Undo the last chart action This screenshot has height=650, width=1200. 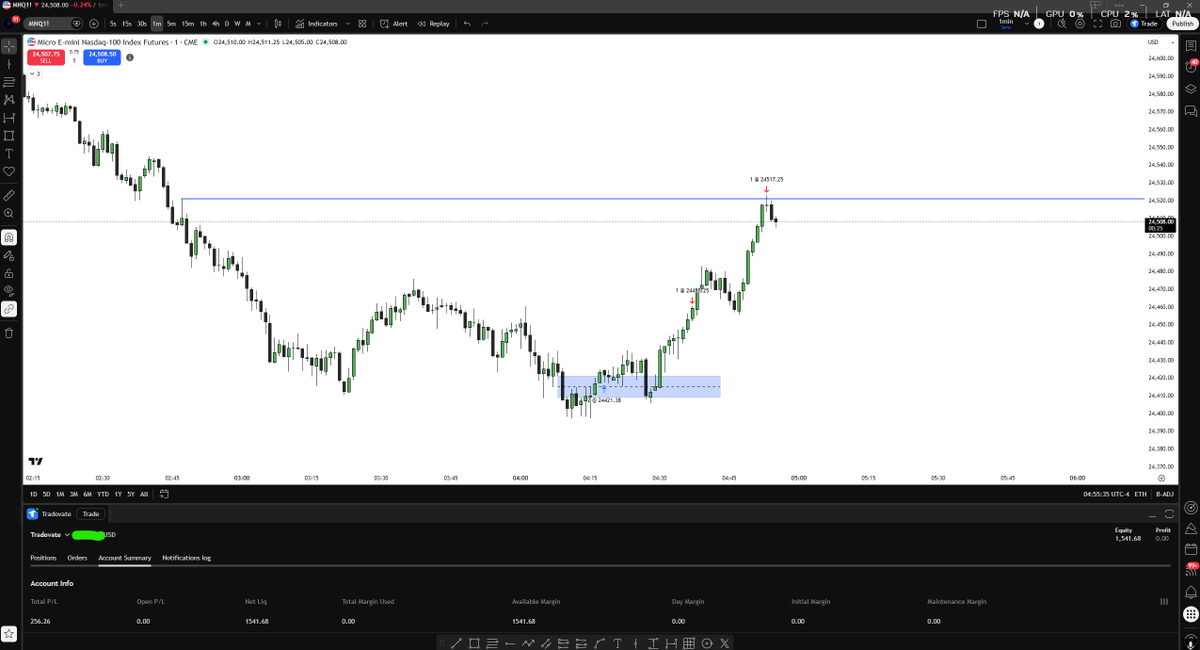(467, 23)
